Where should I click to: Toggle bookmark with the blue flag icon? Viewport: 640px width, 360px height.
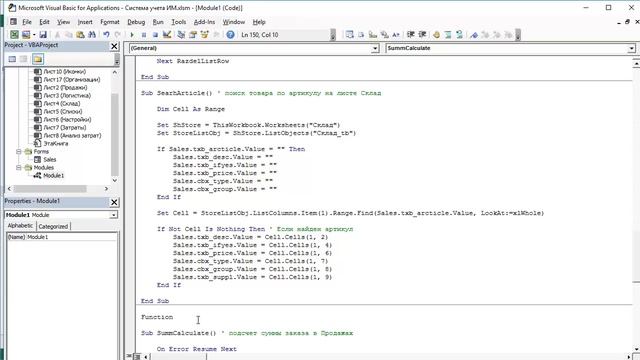[473, 35]
